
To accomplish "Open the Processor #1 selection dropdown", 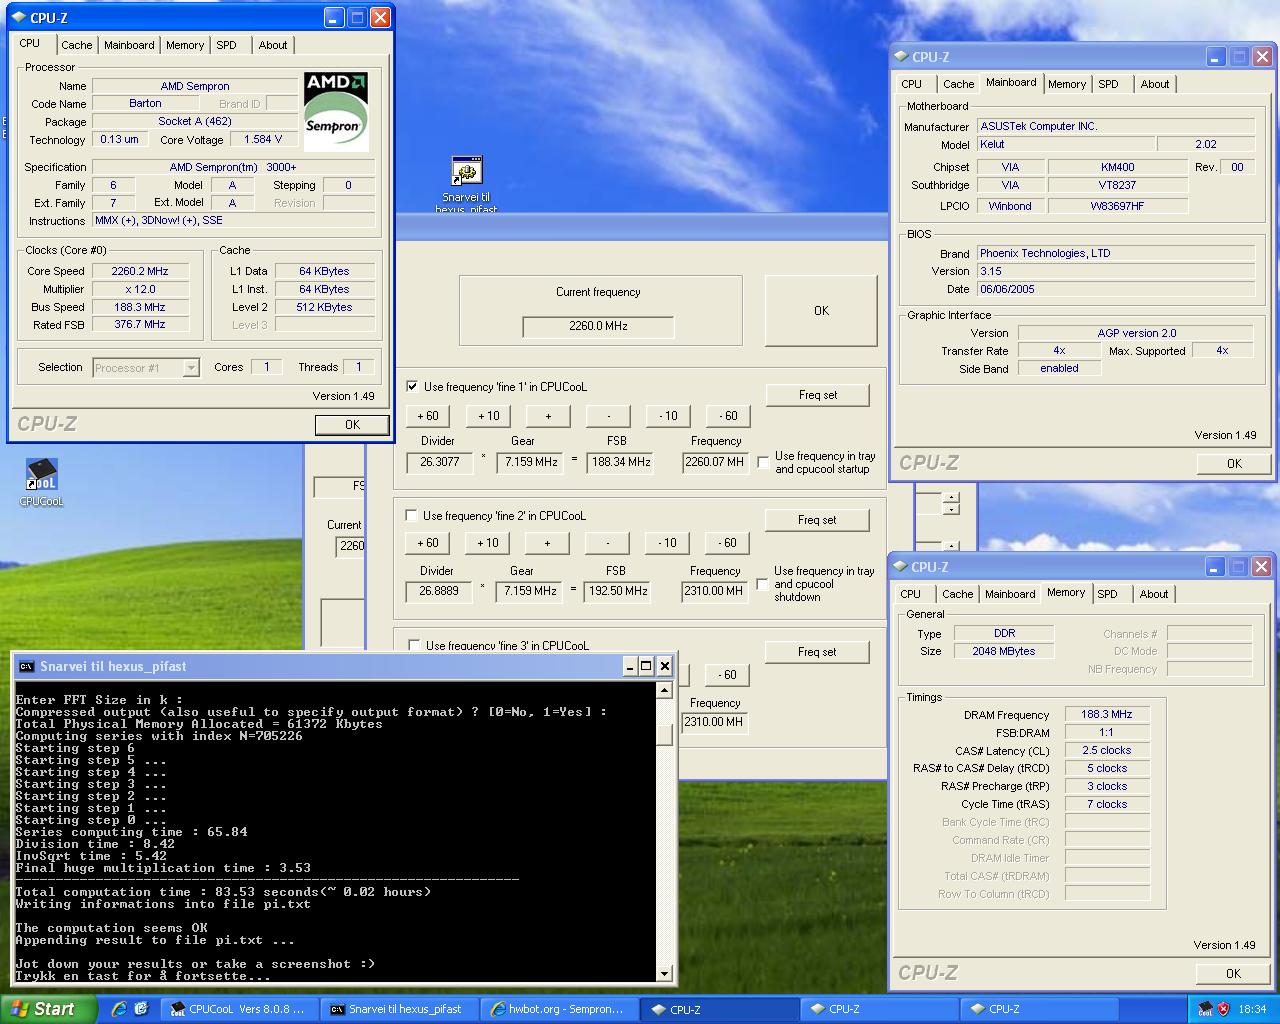I will [x=190, y=368].
